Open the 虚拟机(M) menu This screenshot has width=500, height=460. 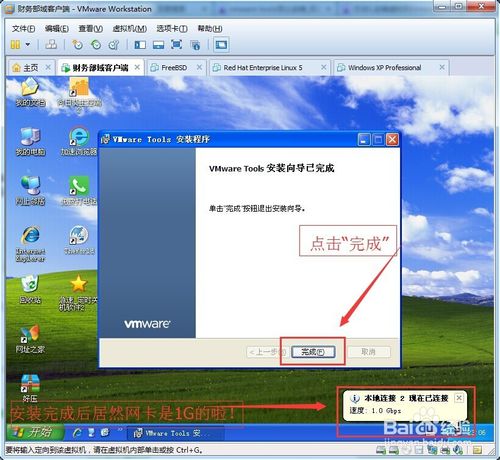coord(129,29)
